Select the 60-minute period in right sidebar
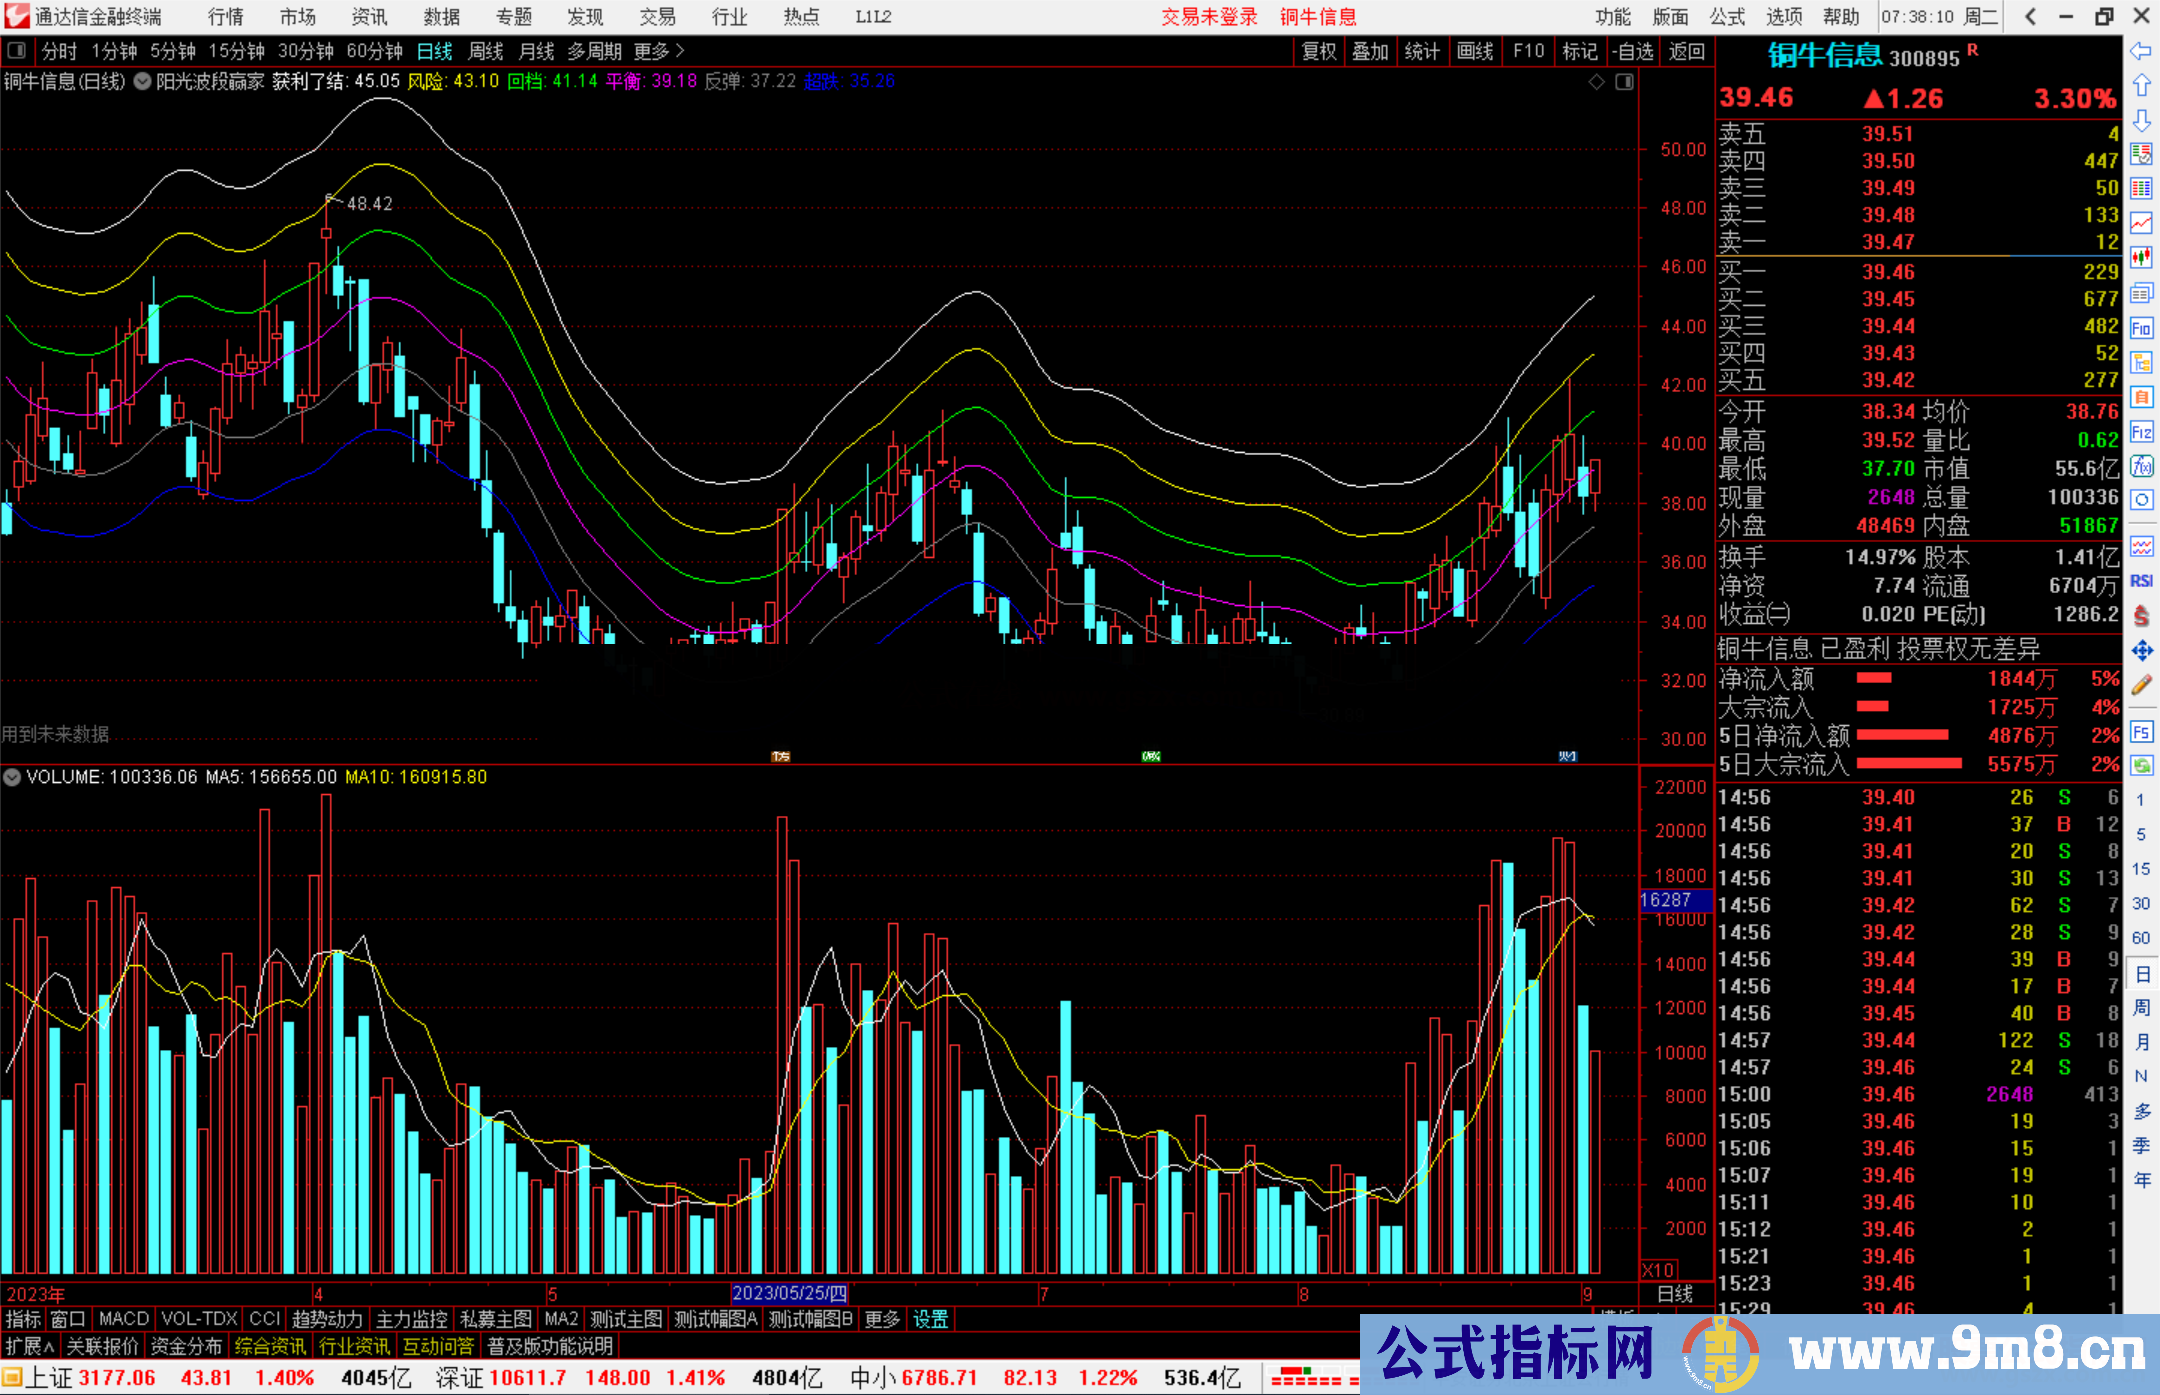 (x=2141, y=938)
